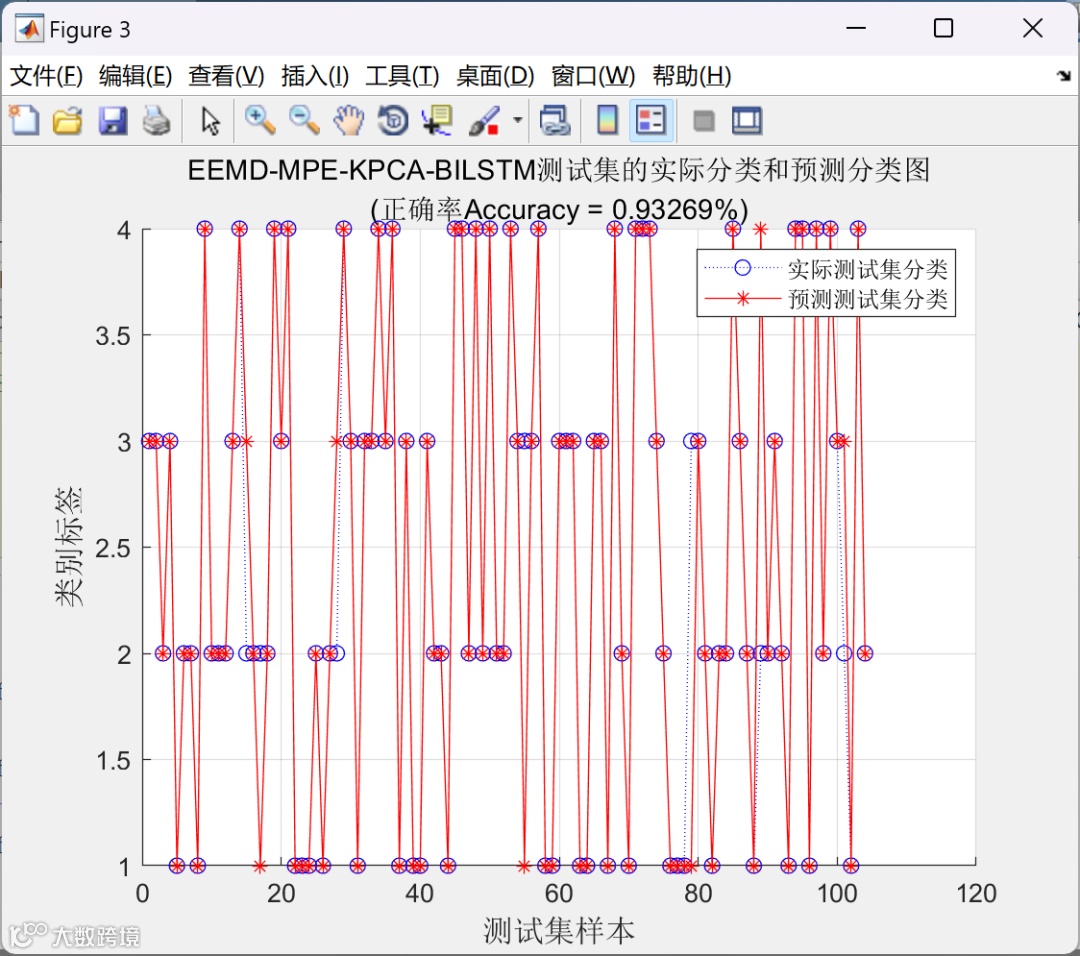Toggle the Insert Legend toolbar button
The height and width of the screenshot is (956, 1080).
tap(651, 121)
